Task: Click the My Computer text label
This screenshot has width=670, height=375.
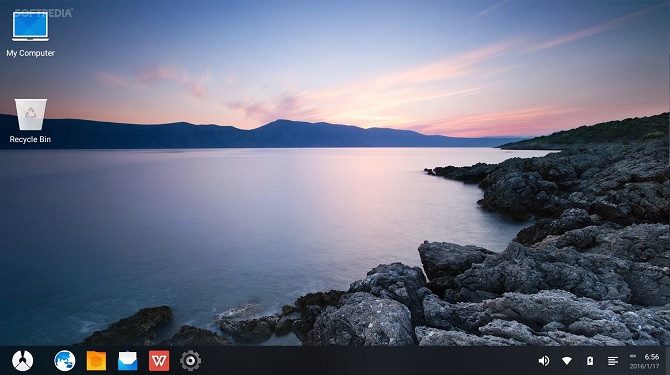Action: (x=30, y=53)
